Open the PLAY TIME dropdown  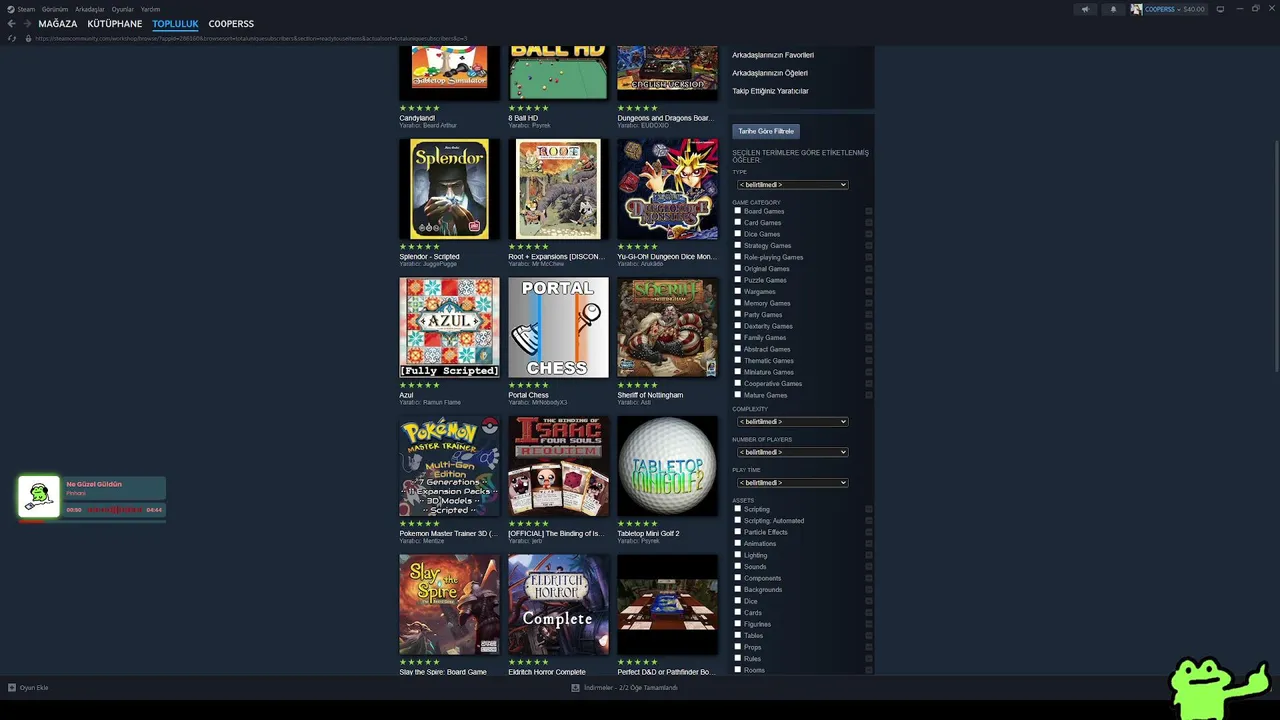792,483
